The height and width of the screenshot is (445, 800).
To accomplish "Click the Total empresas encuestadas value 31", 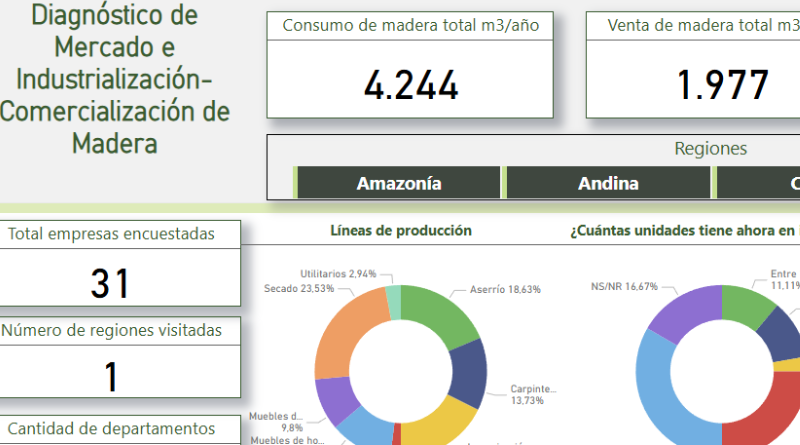I will coord(111,283).
